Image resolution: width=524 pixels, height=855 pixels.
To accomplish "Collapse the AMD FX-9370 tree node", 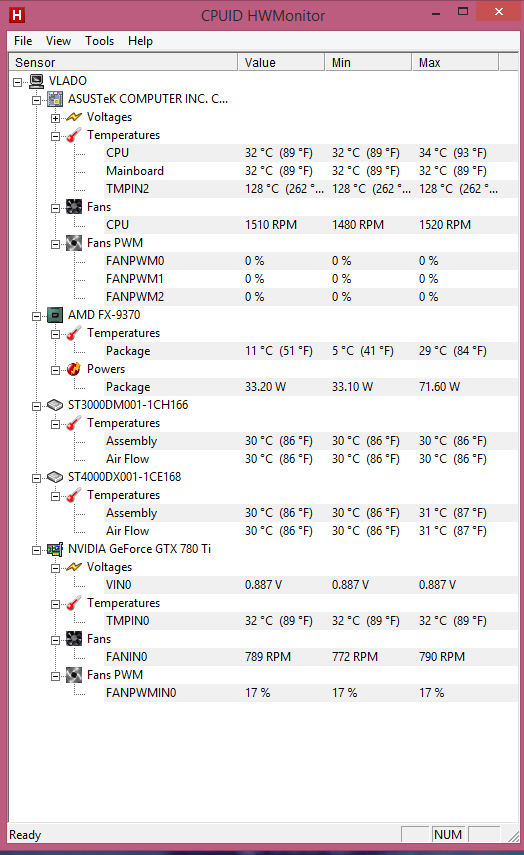I will (x=36, y=316).
